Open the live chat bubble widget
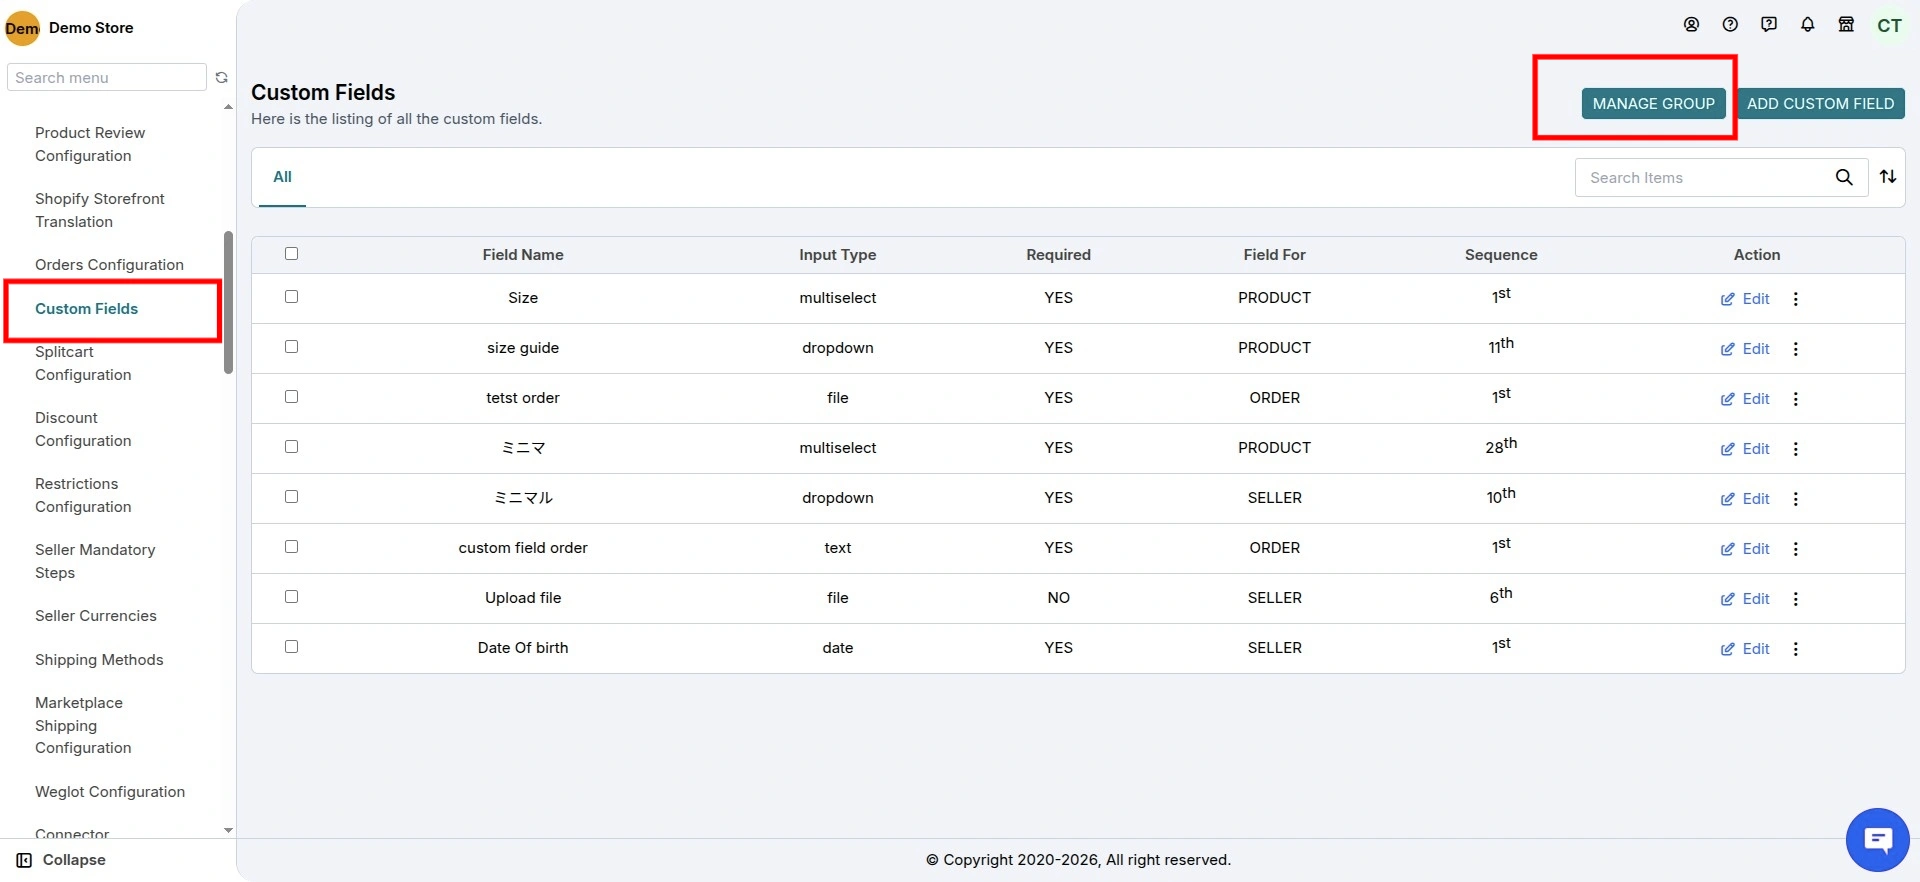The width and height of the screenshot is (1920, 882). [x=1877, y=840]
